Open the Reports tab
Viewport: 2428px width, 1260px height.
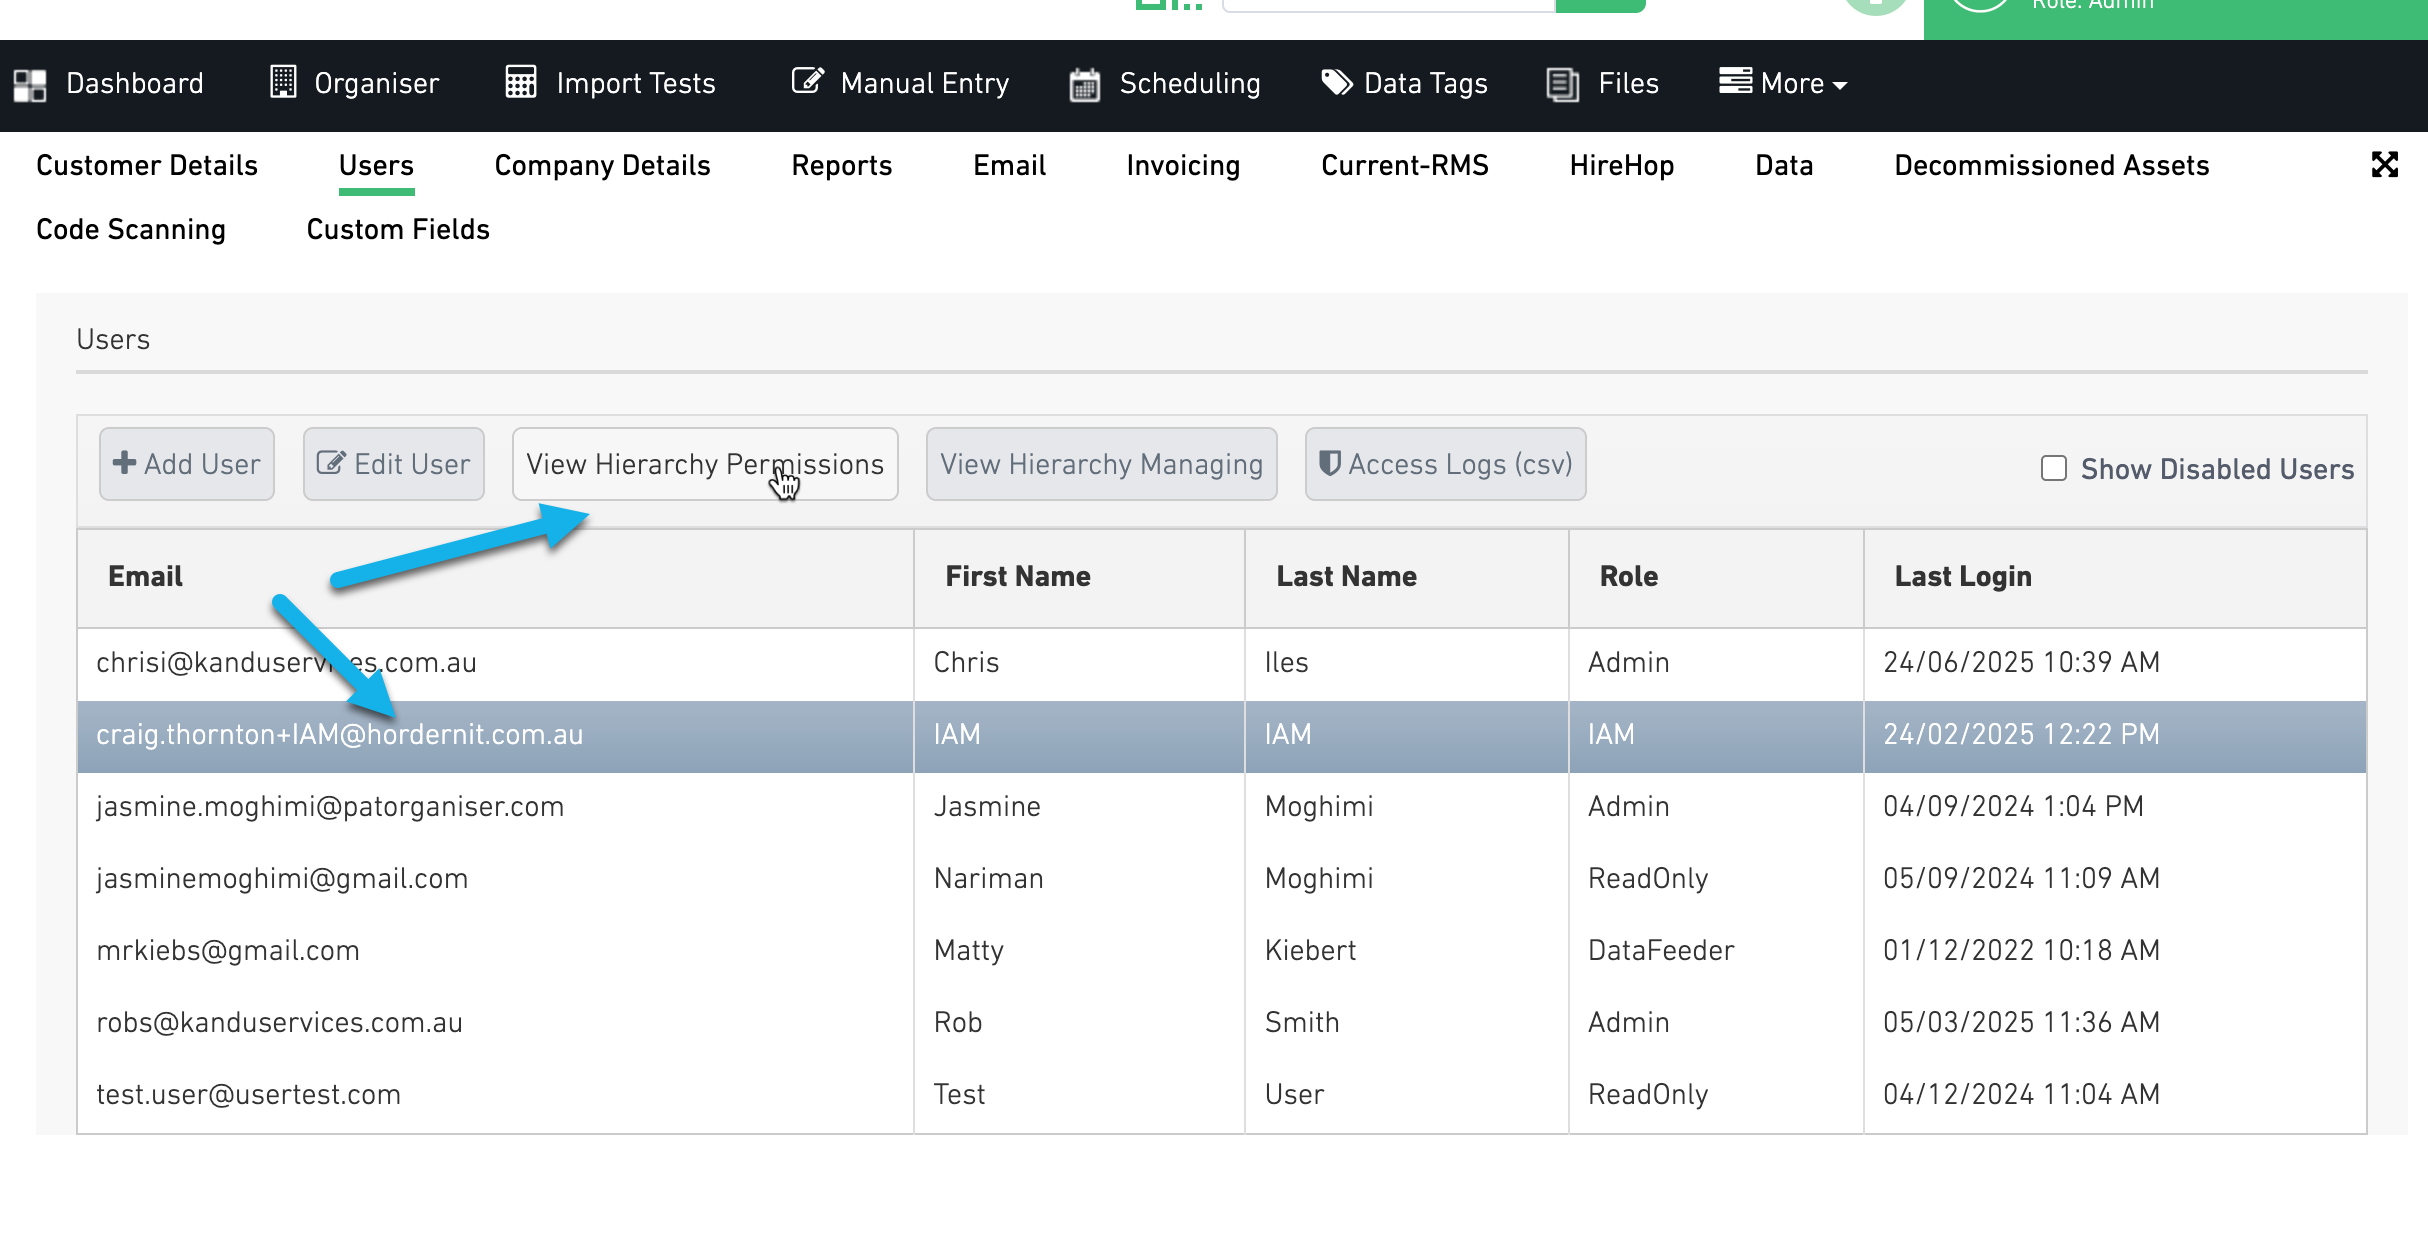tap(842, 166)
